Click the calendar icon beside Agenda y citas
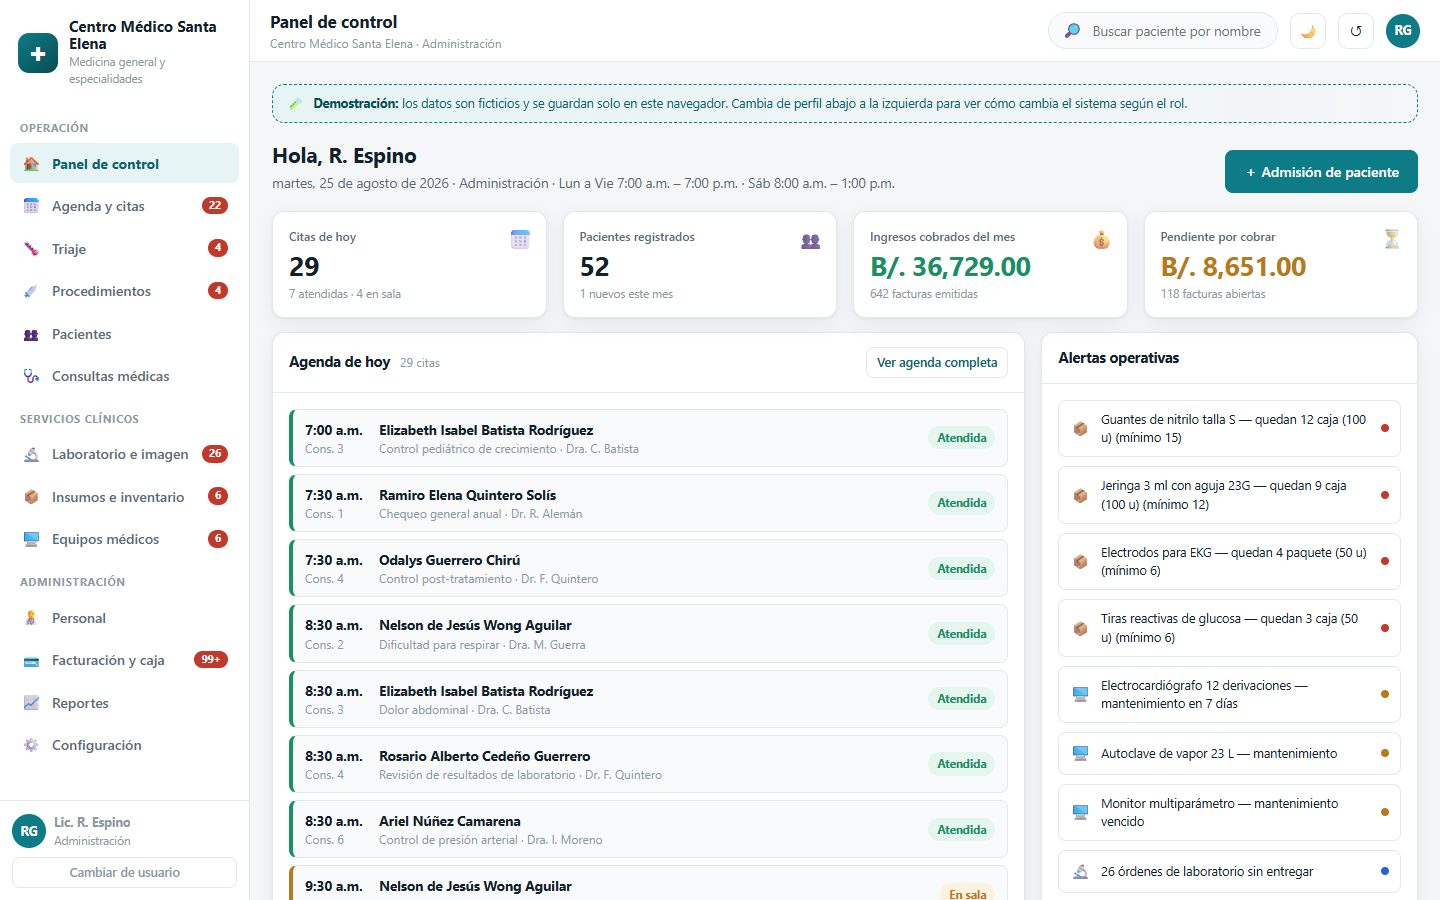Screen dimensions: 1440x900 [x=31, y=206]
